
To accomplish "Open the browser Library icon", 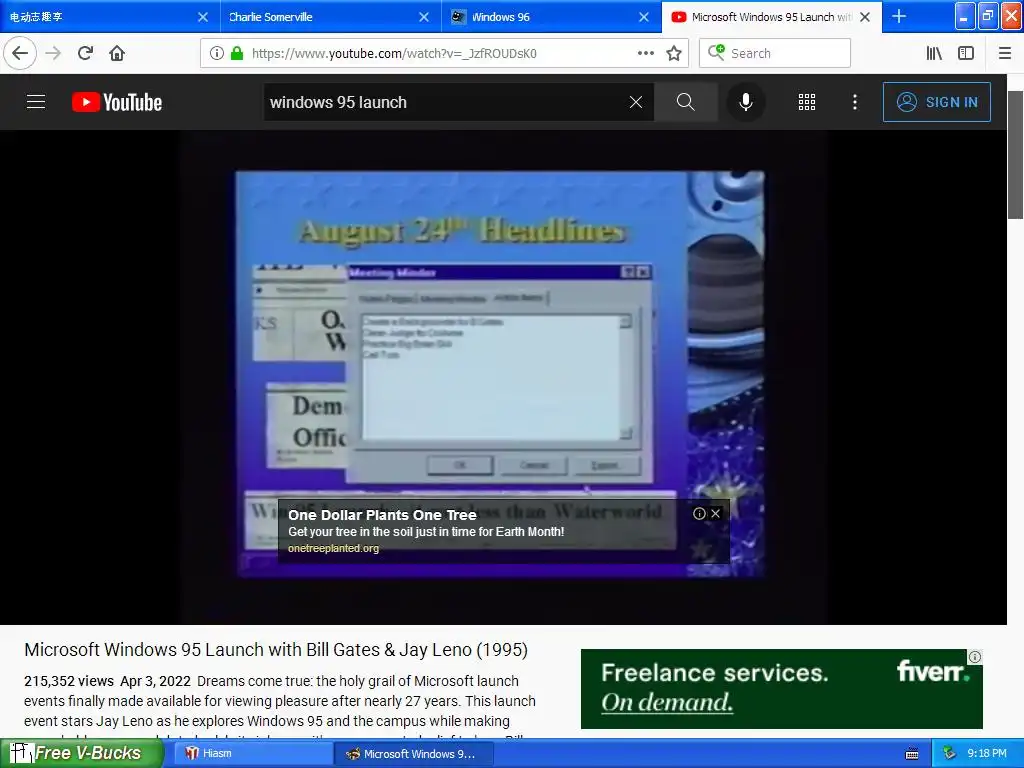I will point(934,53).
